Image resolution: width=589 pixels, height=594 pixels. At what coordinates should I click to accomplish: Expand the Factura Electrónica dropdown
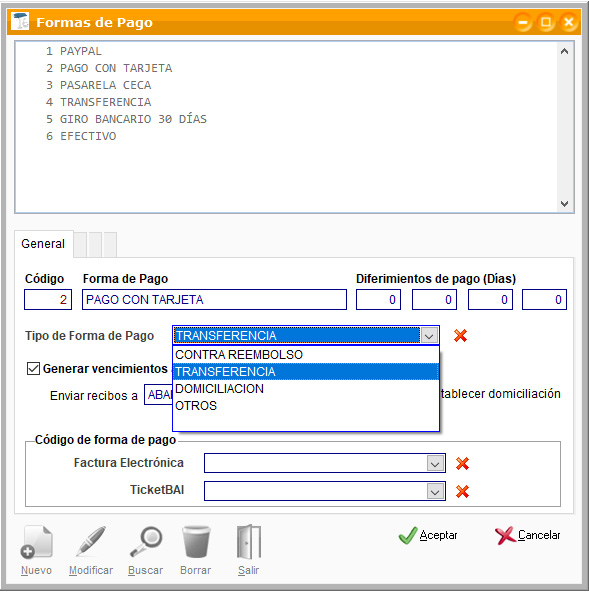[x=435, y=463]
